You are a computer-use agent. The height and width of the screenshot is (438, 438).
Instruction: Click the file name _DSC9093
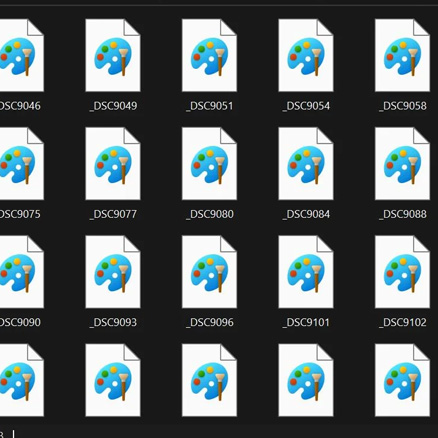(x=113, y=323)
